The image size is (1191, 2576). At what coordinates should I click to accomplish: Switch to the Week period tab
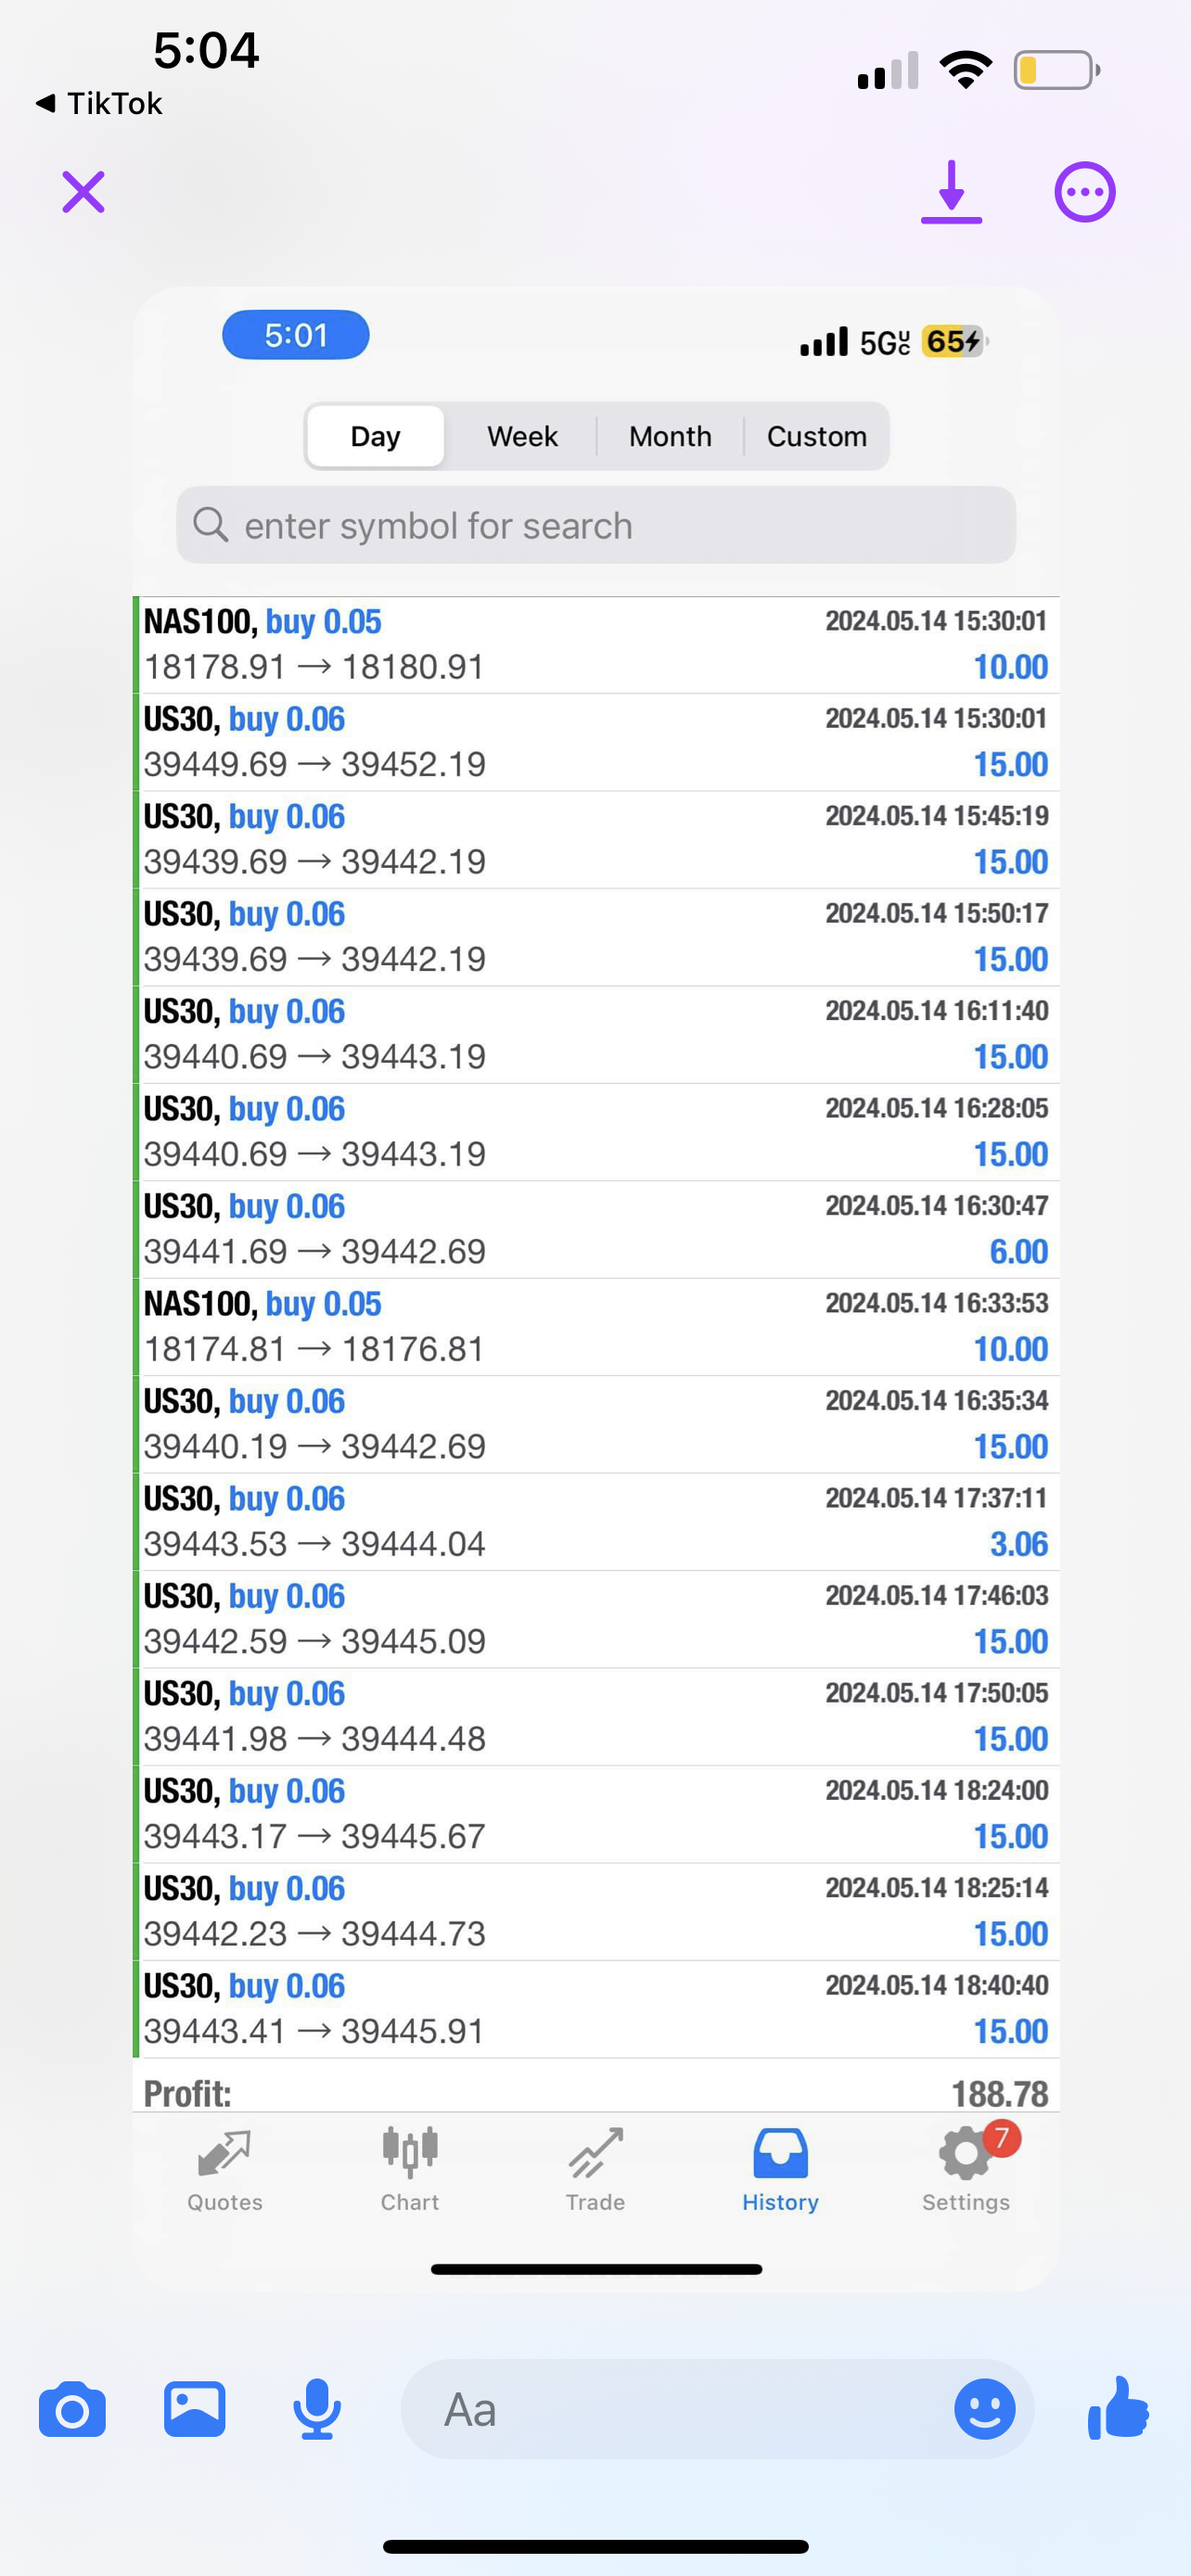tap(522, 436)
